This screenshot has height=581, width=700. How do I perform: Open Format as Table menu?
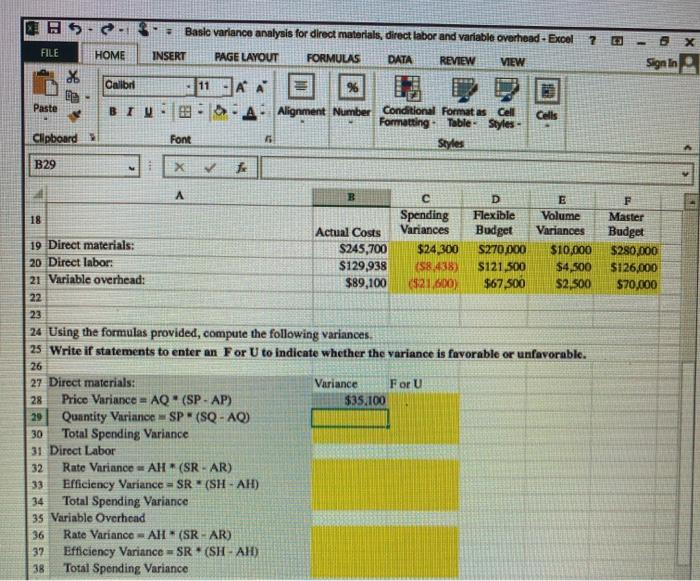click(x=464, y=103)
